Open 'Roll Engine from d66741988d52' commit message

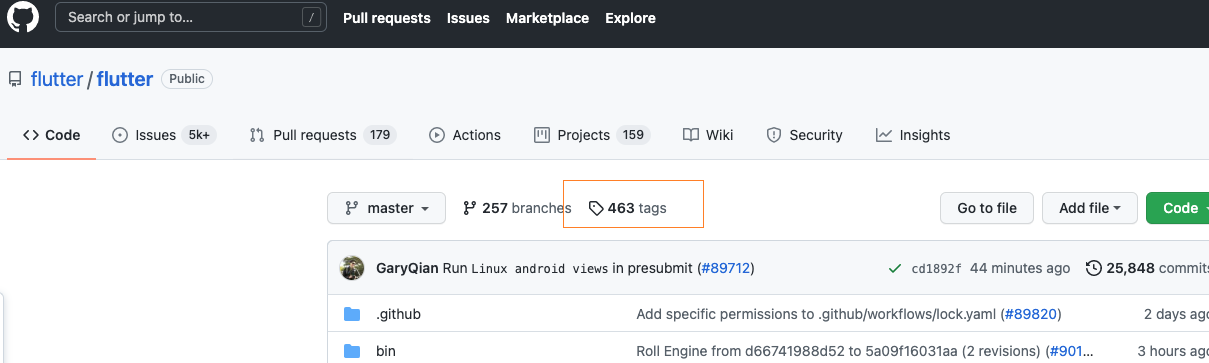[x=839, y=351]
